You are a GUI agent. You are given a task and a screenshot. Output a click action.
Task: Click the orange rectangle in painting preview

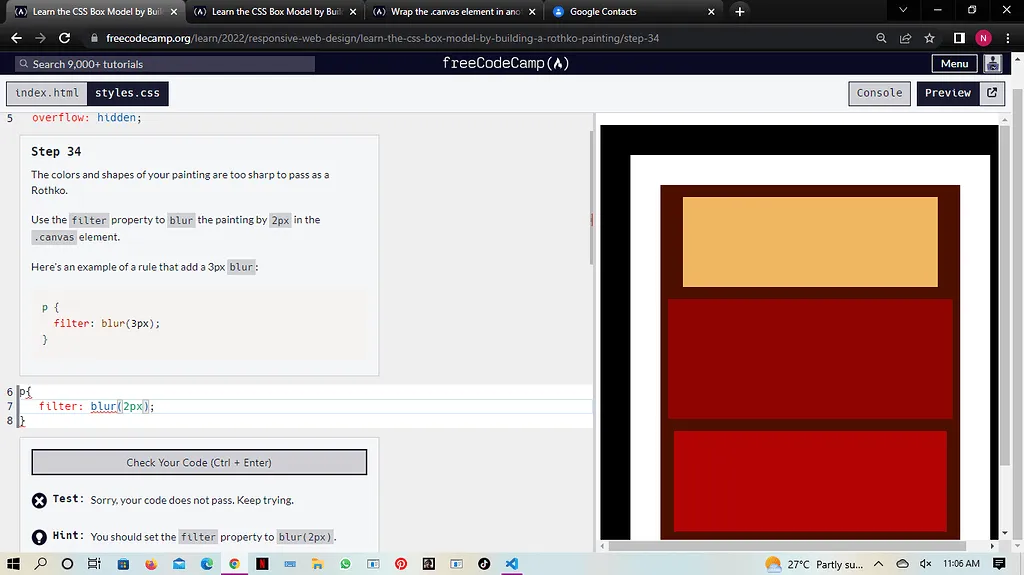pyautogui.click(x=810, y=242)
